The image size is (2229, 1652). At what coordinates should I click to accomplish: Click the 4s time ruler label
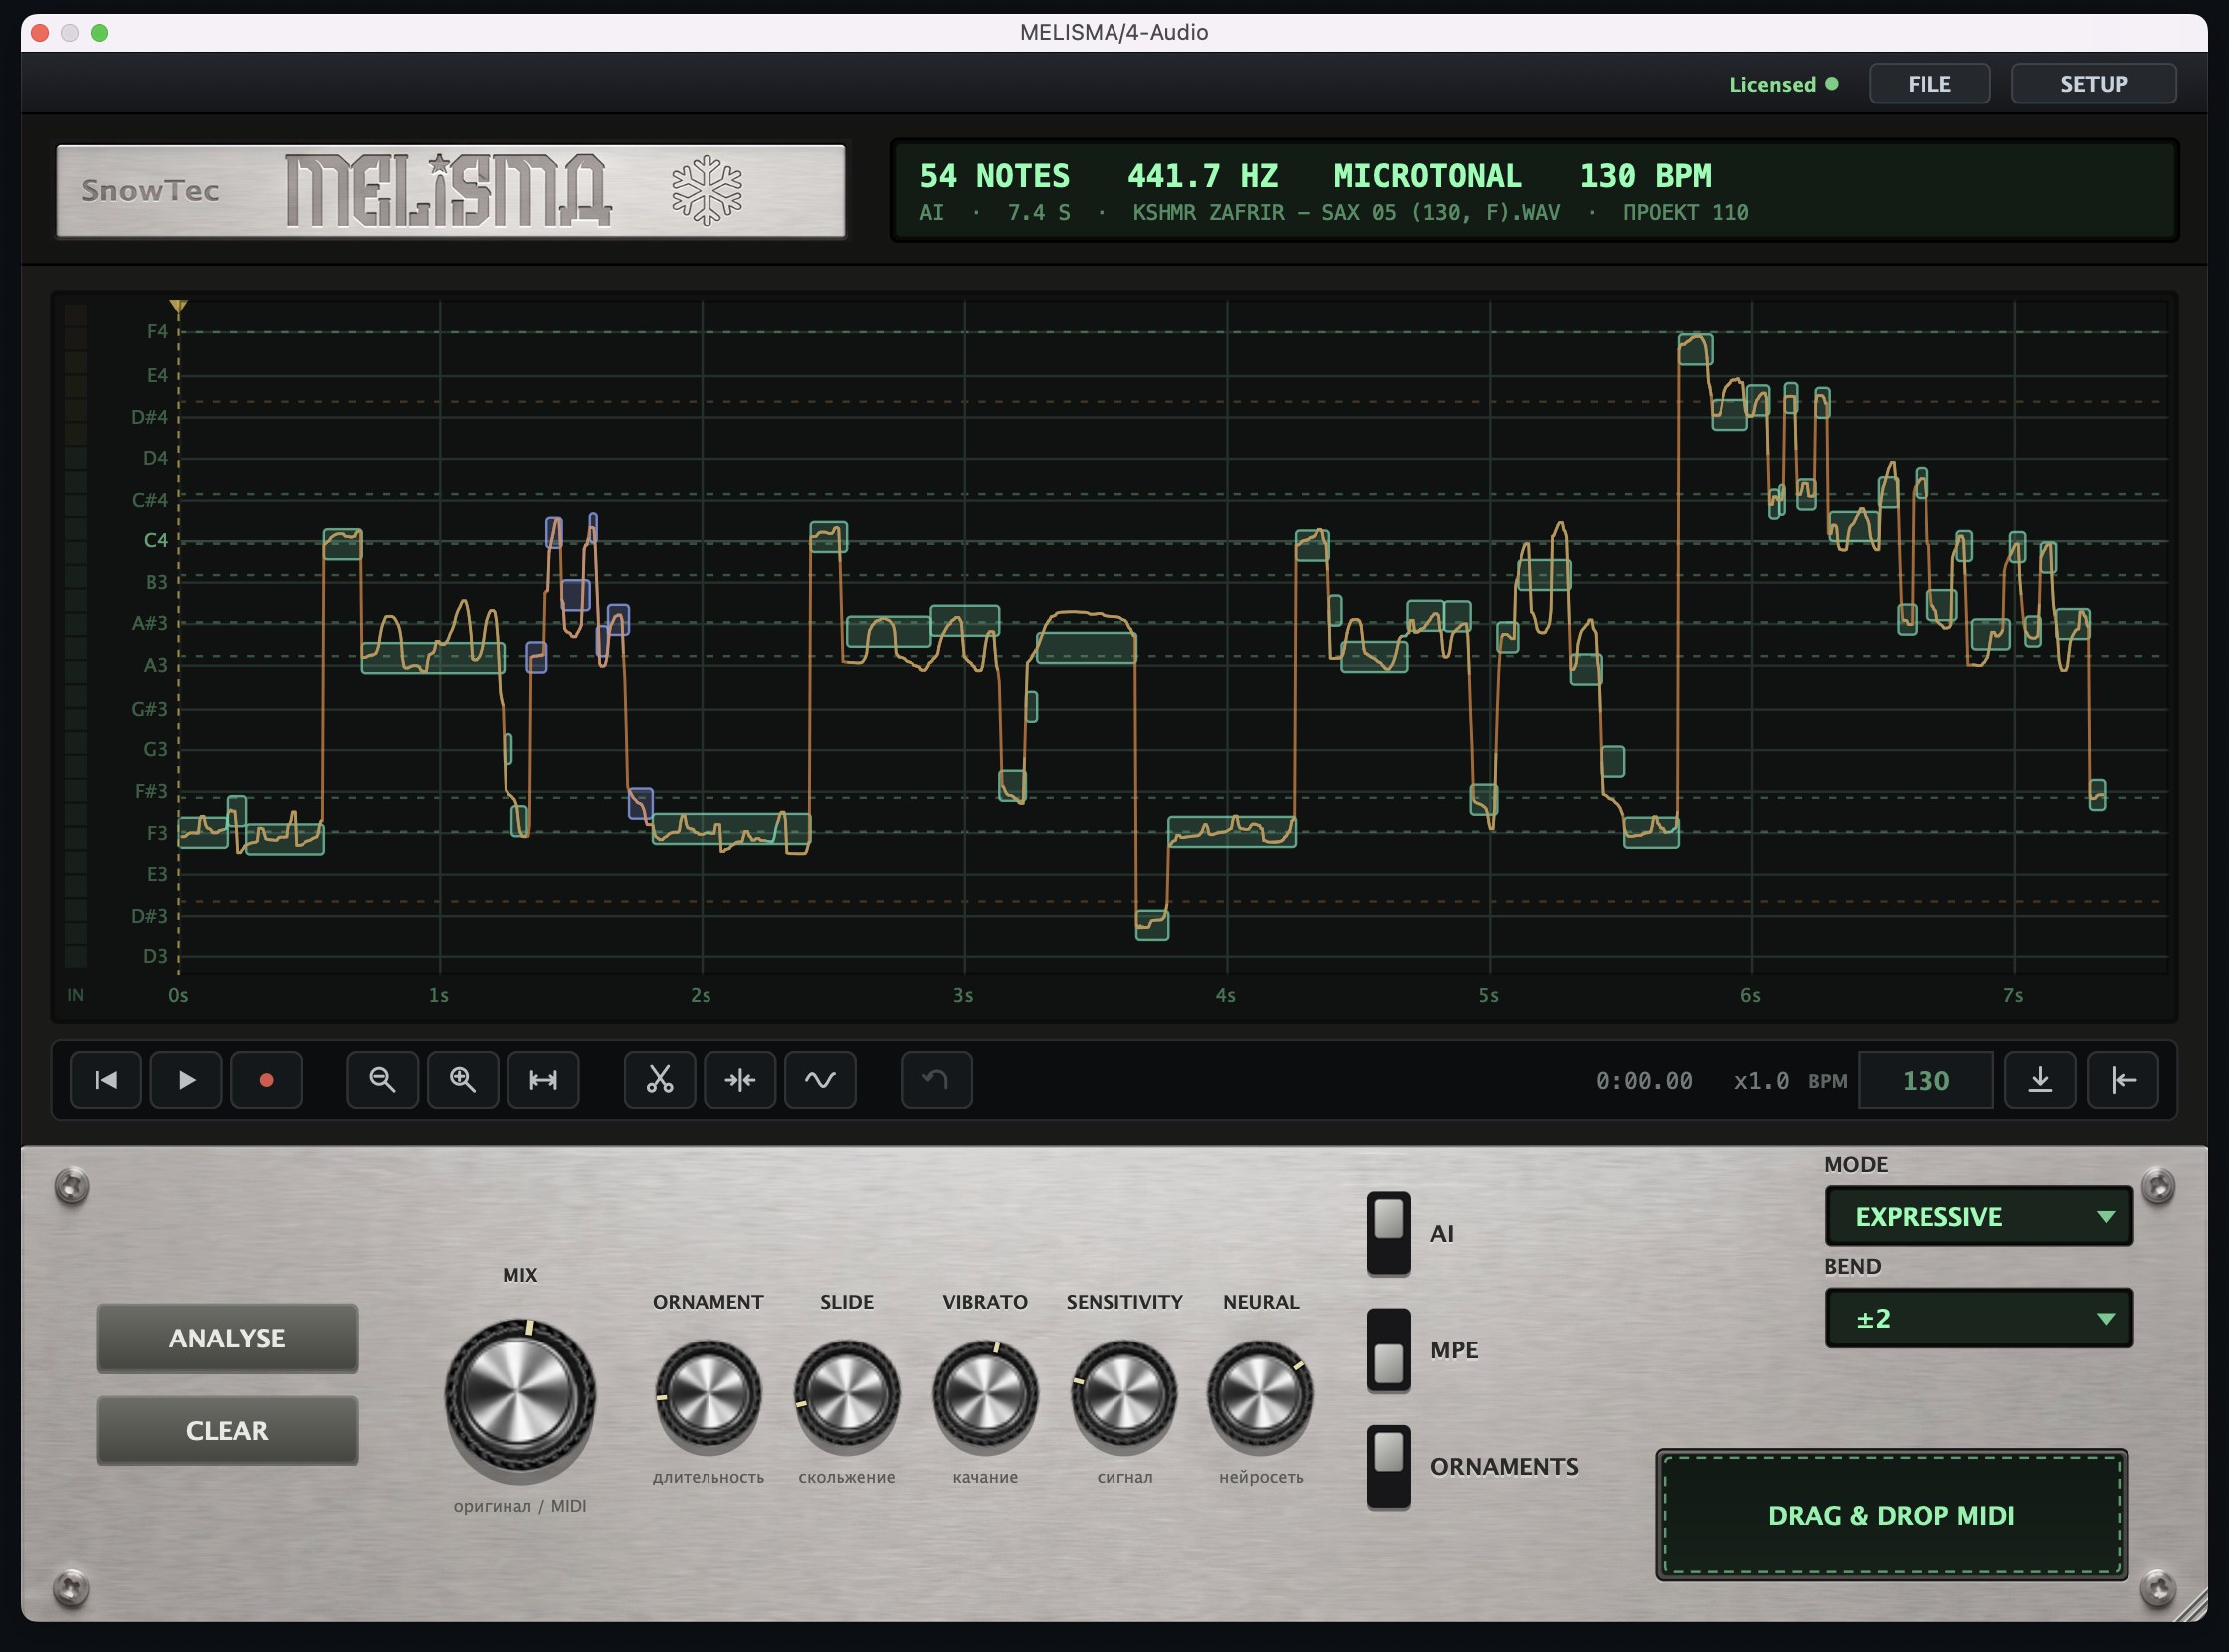pos(1225,996)
